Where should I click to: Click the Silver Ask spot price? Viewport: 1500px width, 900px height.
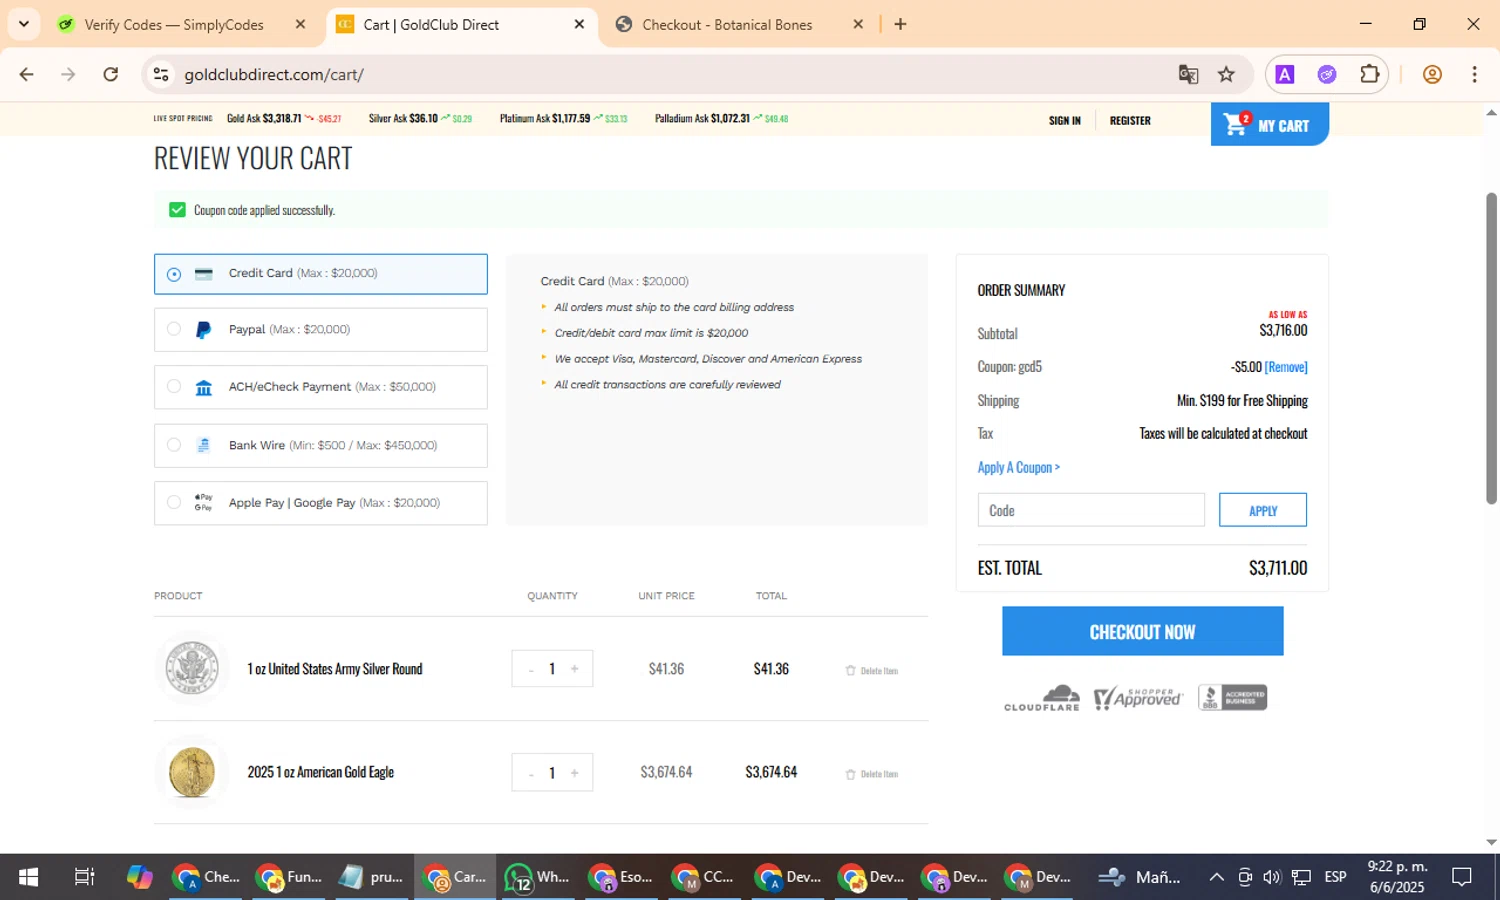420,118
